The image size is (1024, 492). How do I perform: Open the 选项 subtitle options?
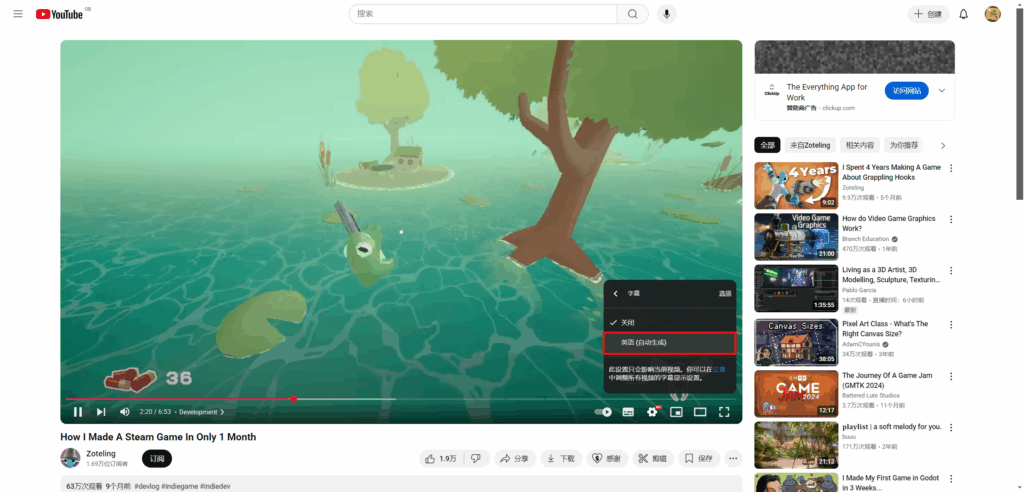725,294
